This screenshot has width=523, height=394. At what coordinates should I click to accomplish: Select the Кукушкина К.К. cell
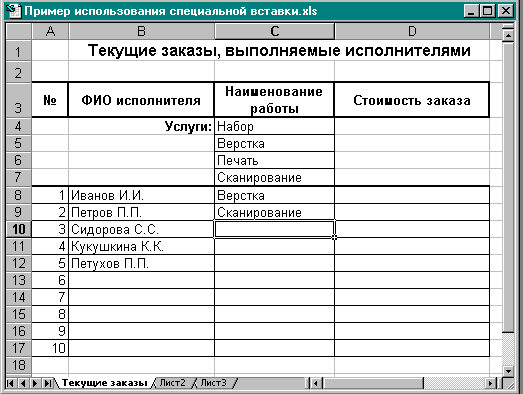[141, 246]
